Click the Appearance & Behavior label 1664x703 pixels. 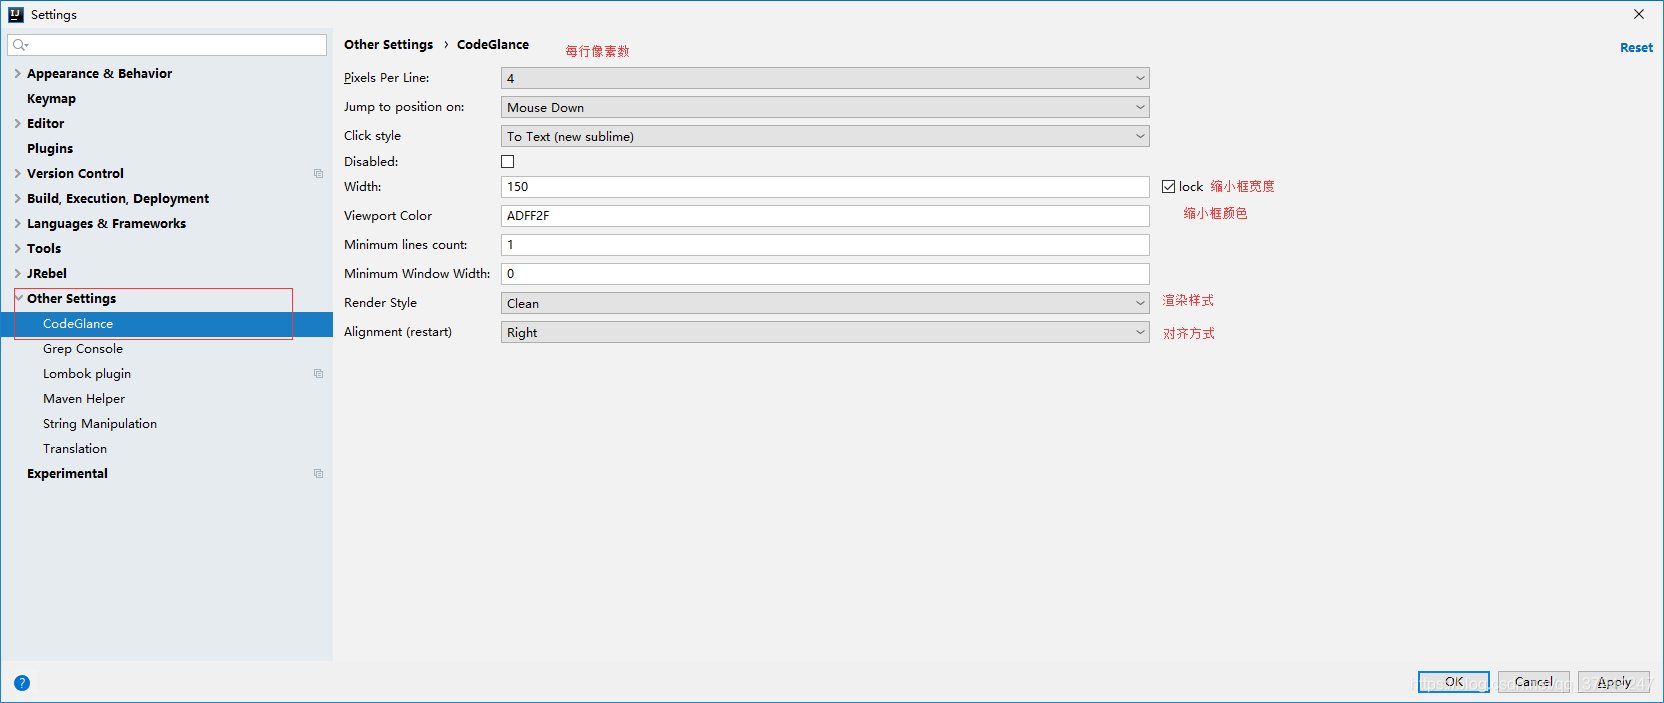(100, 74)
